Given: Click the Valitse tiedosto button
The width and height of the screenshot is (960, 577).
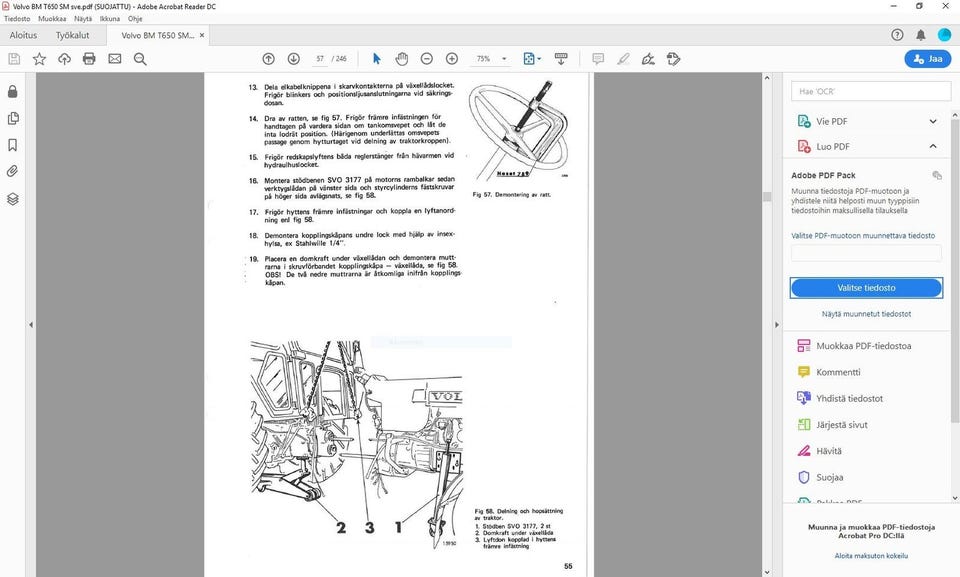Looking at the screenshot, I should coord(866,288).
